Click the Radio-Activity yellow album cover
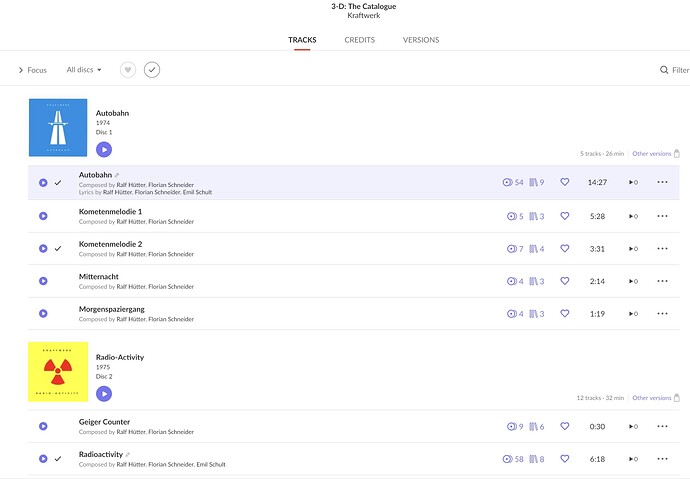Screen dimensions: 690x479 pyautogui.click(x=58, y=372)
